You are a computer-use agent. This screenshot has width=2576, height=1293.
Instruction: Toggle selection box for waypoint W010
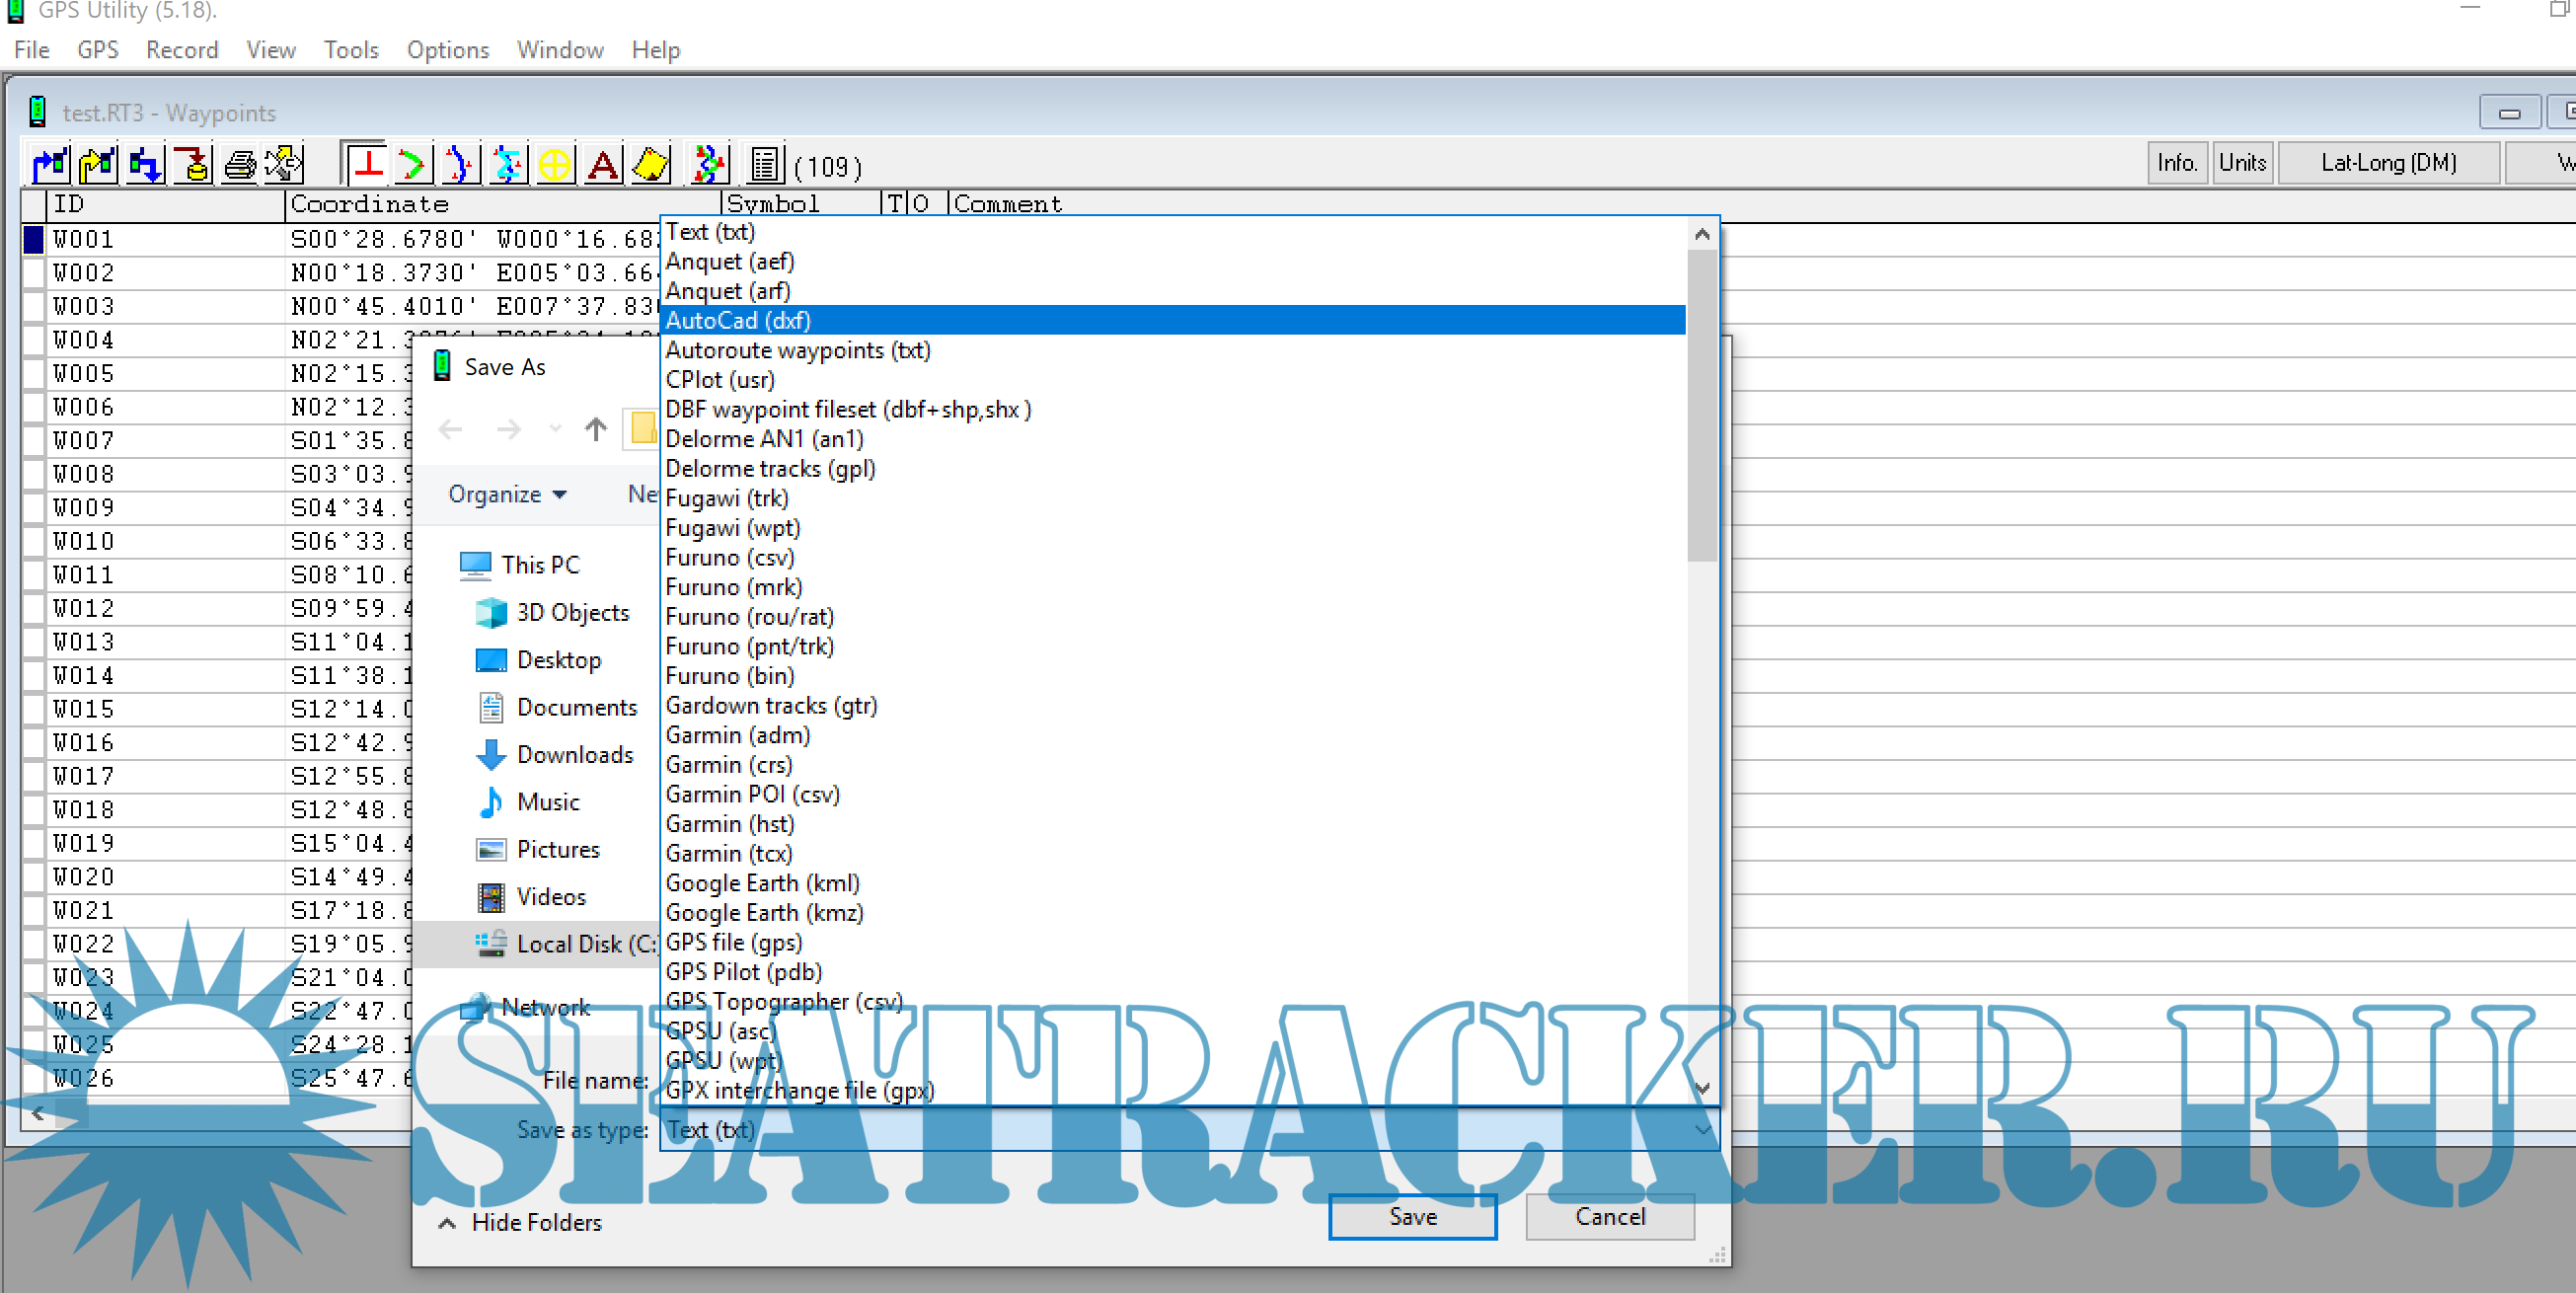[x=33, y=541]
